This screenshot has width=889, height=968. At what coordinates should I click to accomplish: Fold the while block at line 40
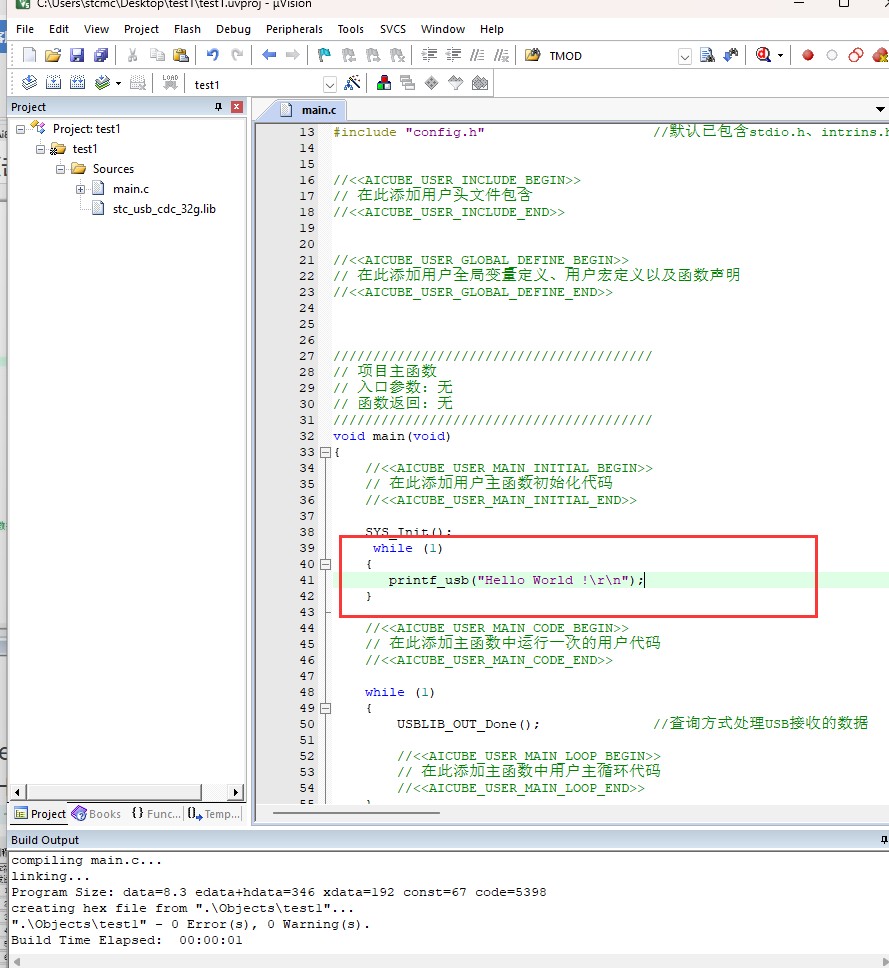325,564
